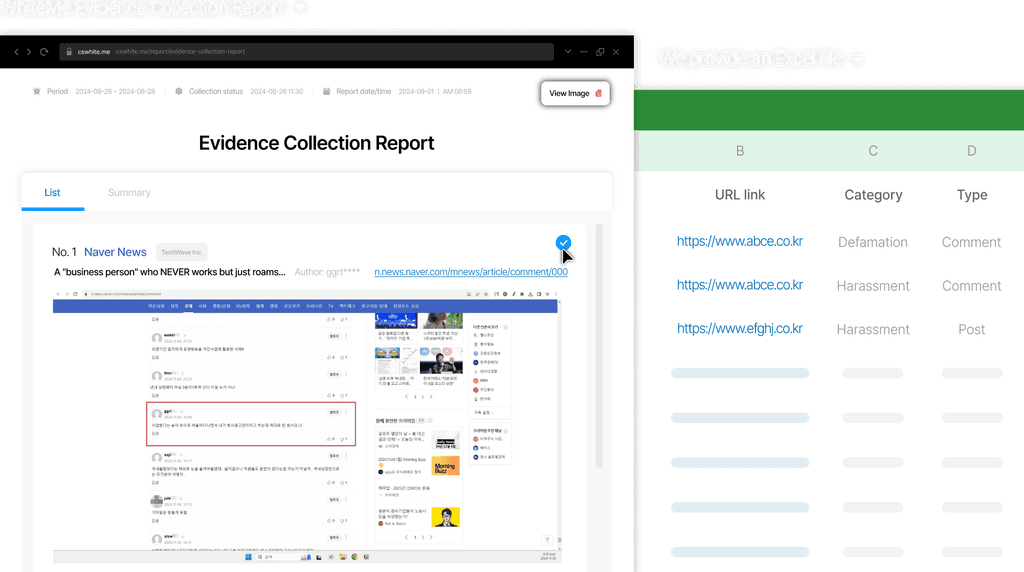Viewport: 1024px width, 572px height.
Task: Reload the page with the refresh icon
Action: [x=44, y=52]
